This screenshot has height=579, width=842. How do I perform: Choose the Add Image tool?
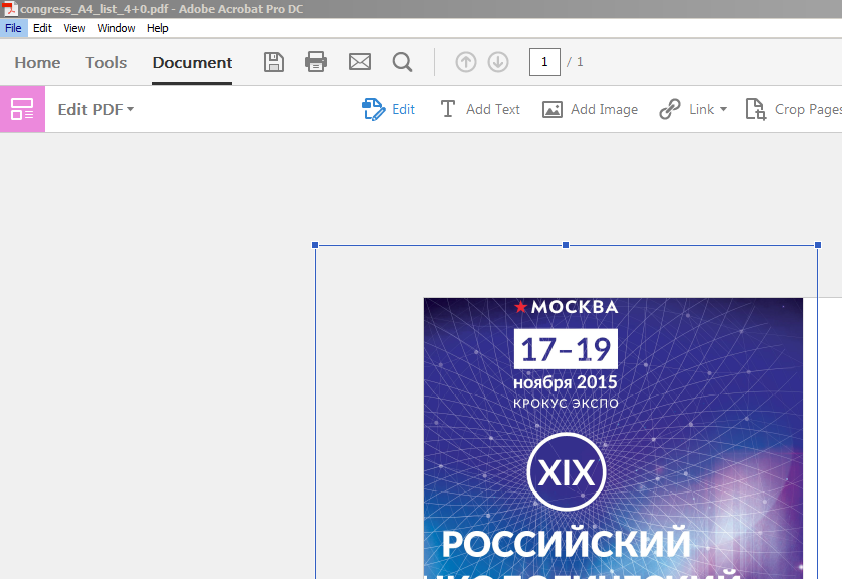coord(590,110)
